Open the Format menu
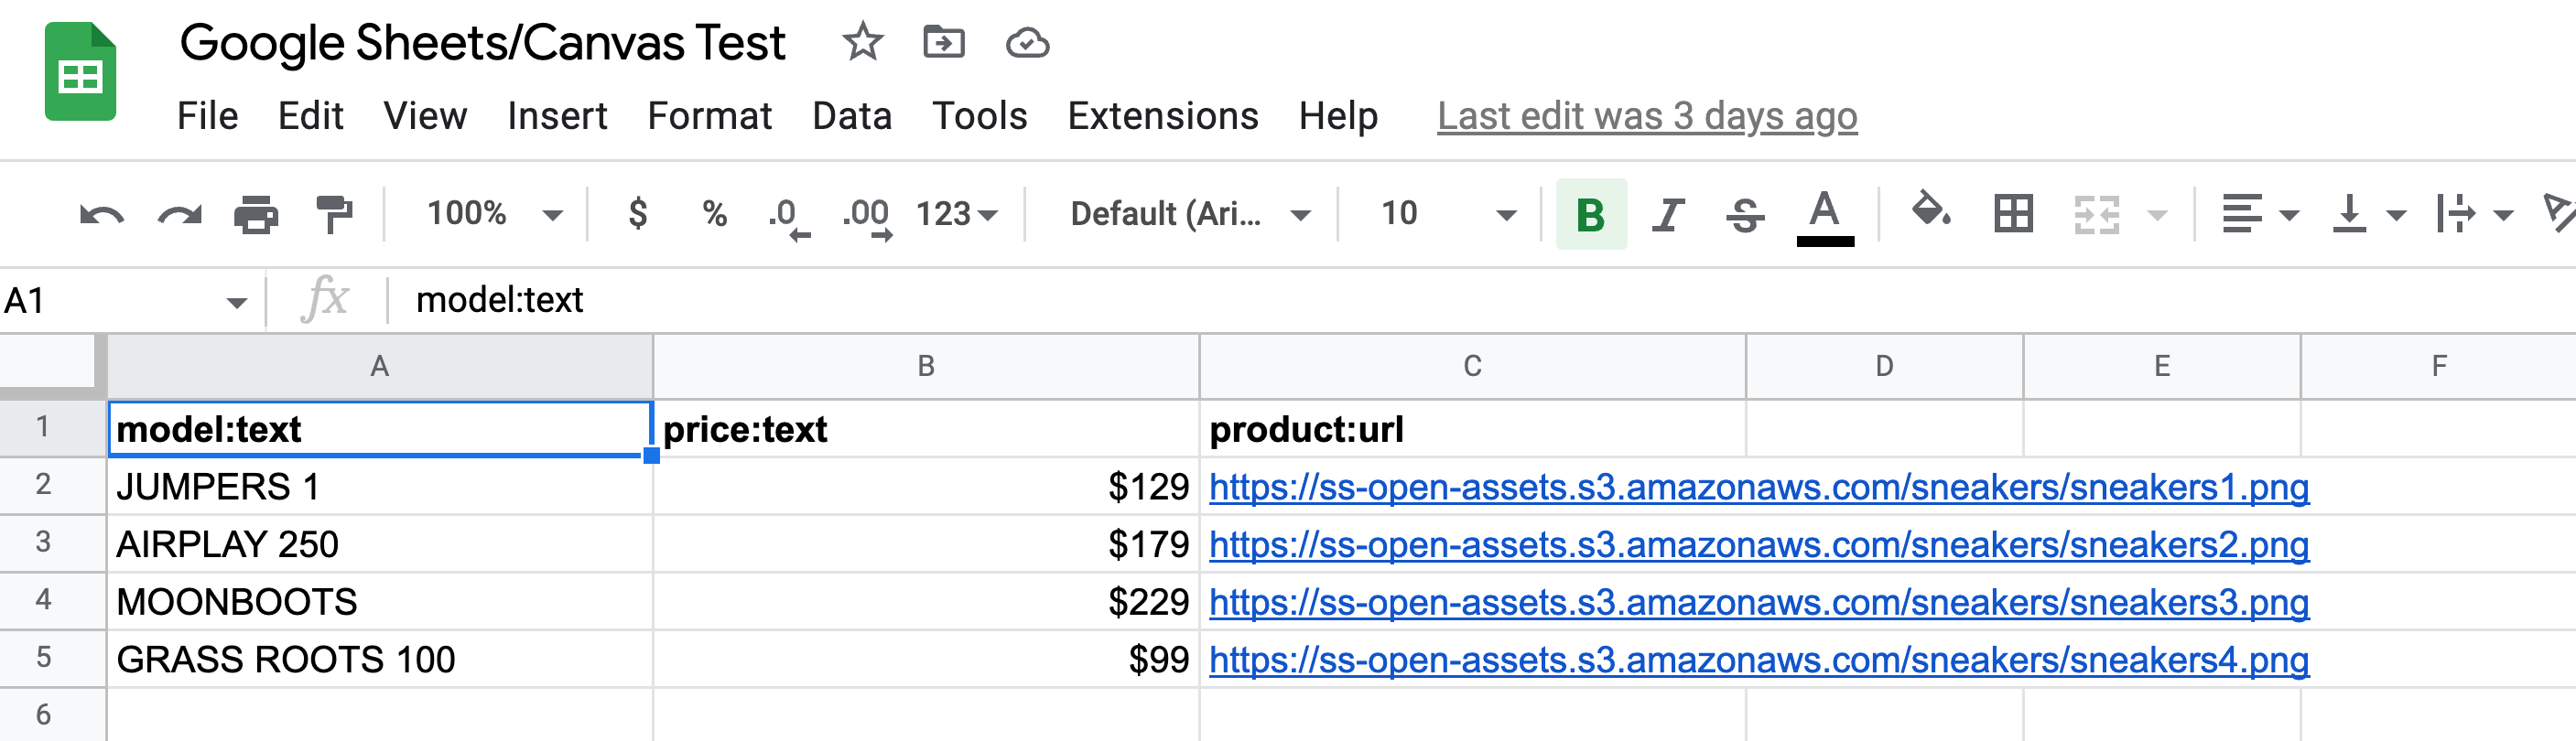The height and width of the screenshot is (741, 2576). coord(709,116)
